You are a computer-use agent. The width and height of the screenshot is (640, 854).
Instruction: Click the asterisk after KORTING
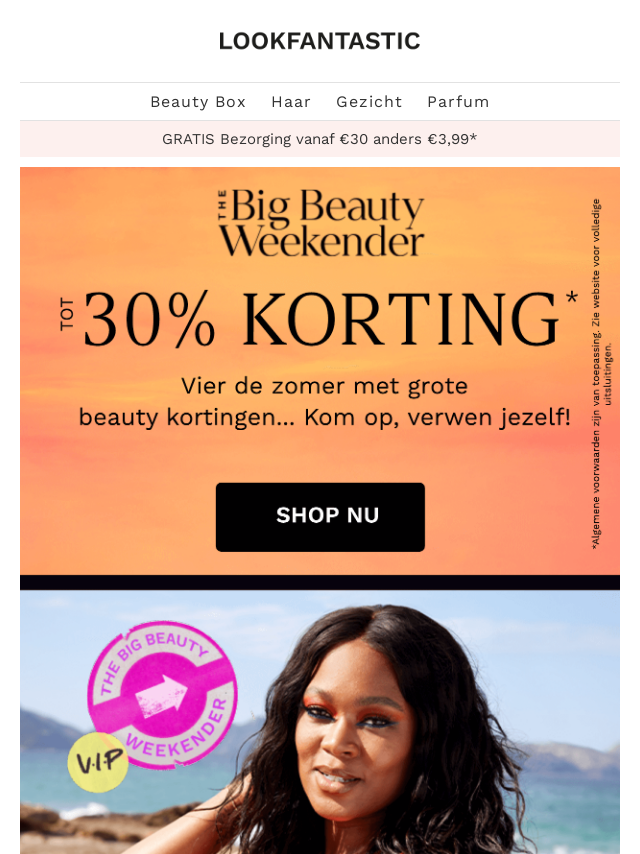coord(571,298)
